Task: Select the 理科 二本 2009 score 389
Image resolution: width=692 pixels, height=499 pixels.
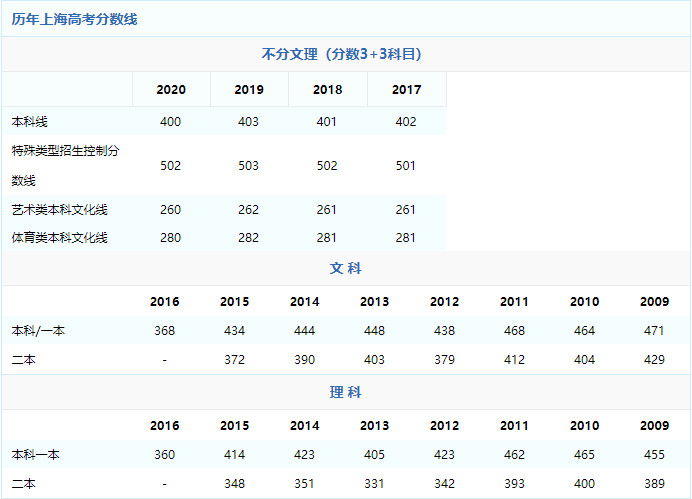Action: [x=655, y=484]
